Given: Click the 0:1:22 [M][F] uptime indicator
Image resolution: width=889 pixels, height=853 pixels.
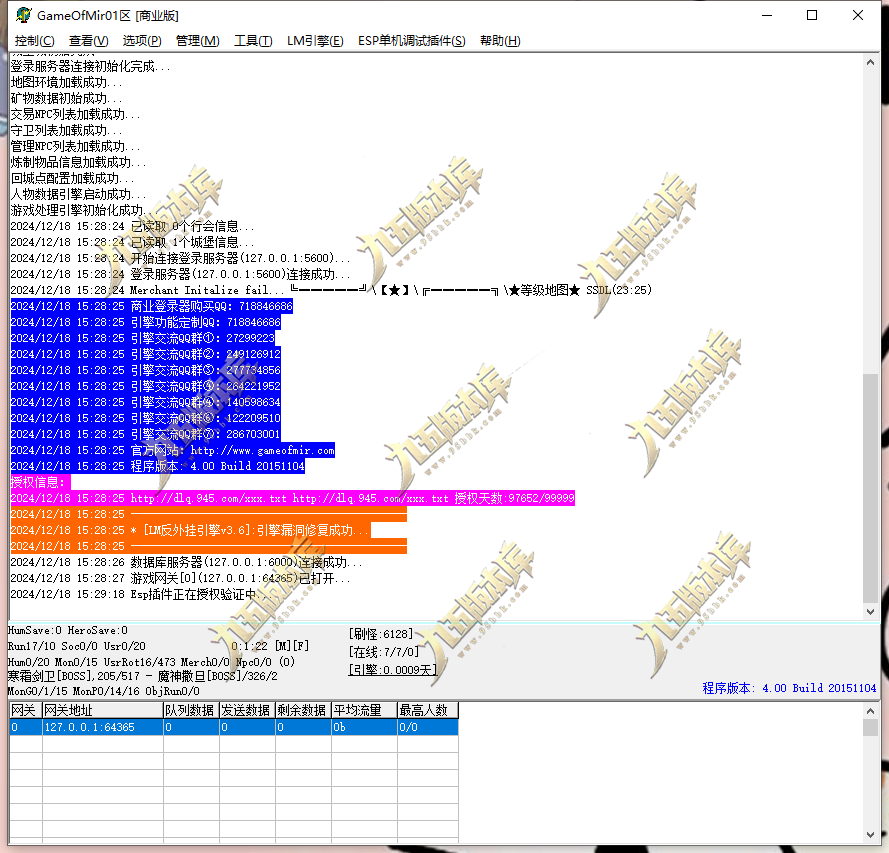Looking at the screenshot, I should pyautogui.click(x=270, y=646).
